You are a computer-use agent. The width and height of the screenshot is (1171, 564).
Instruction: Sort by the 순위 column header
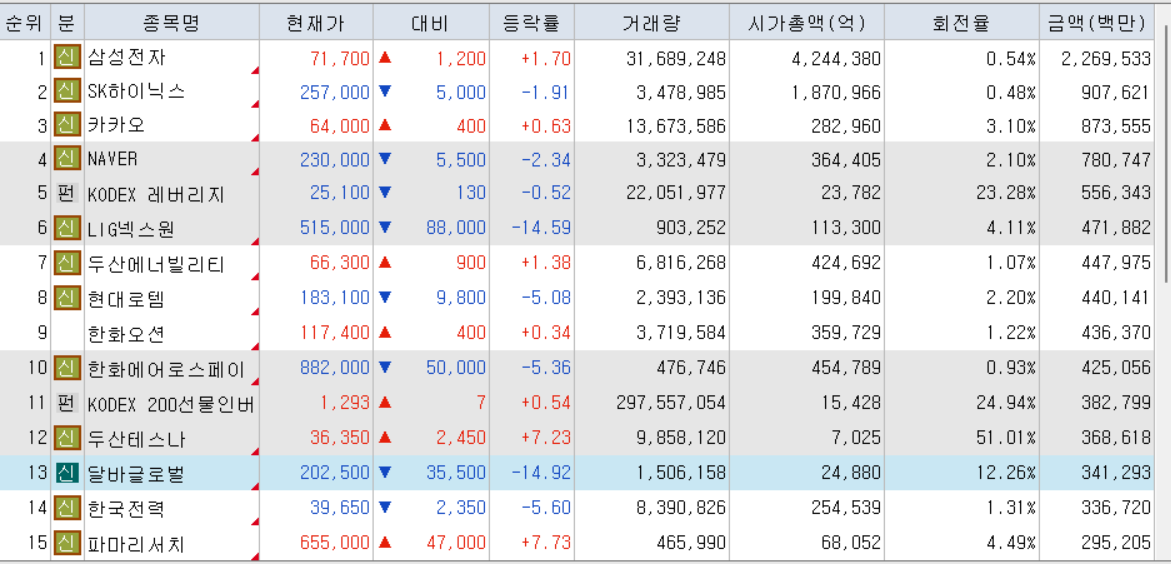click(25, 22)
